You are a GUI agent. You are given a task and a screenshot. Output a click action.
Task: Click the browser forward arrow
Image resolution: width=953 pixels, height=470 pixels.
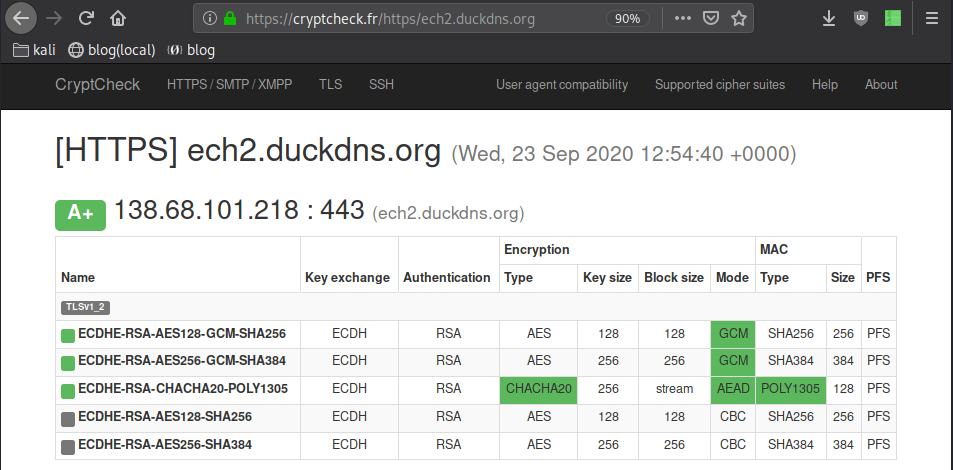click(54, 18)
